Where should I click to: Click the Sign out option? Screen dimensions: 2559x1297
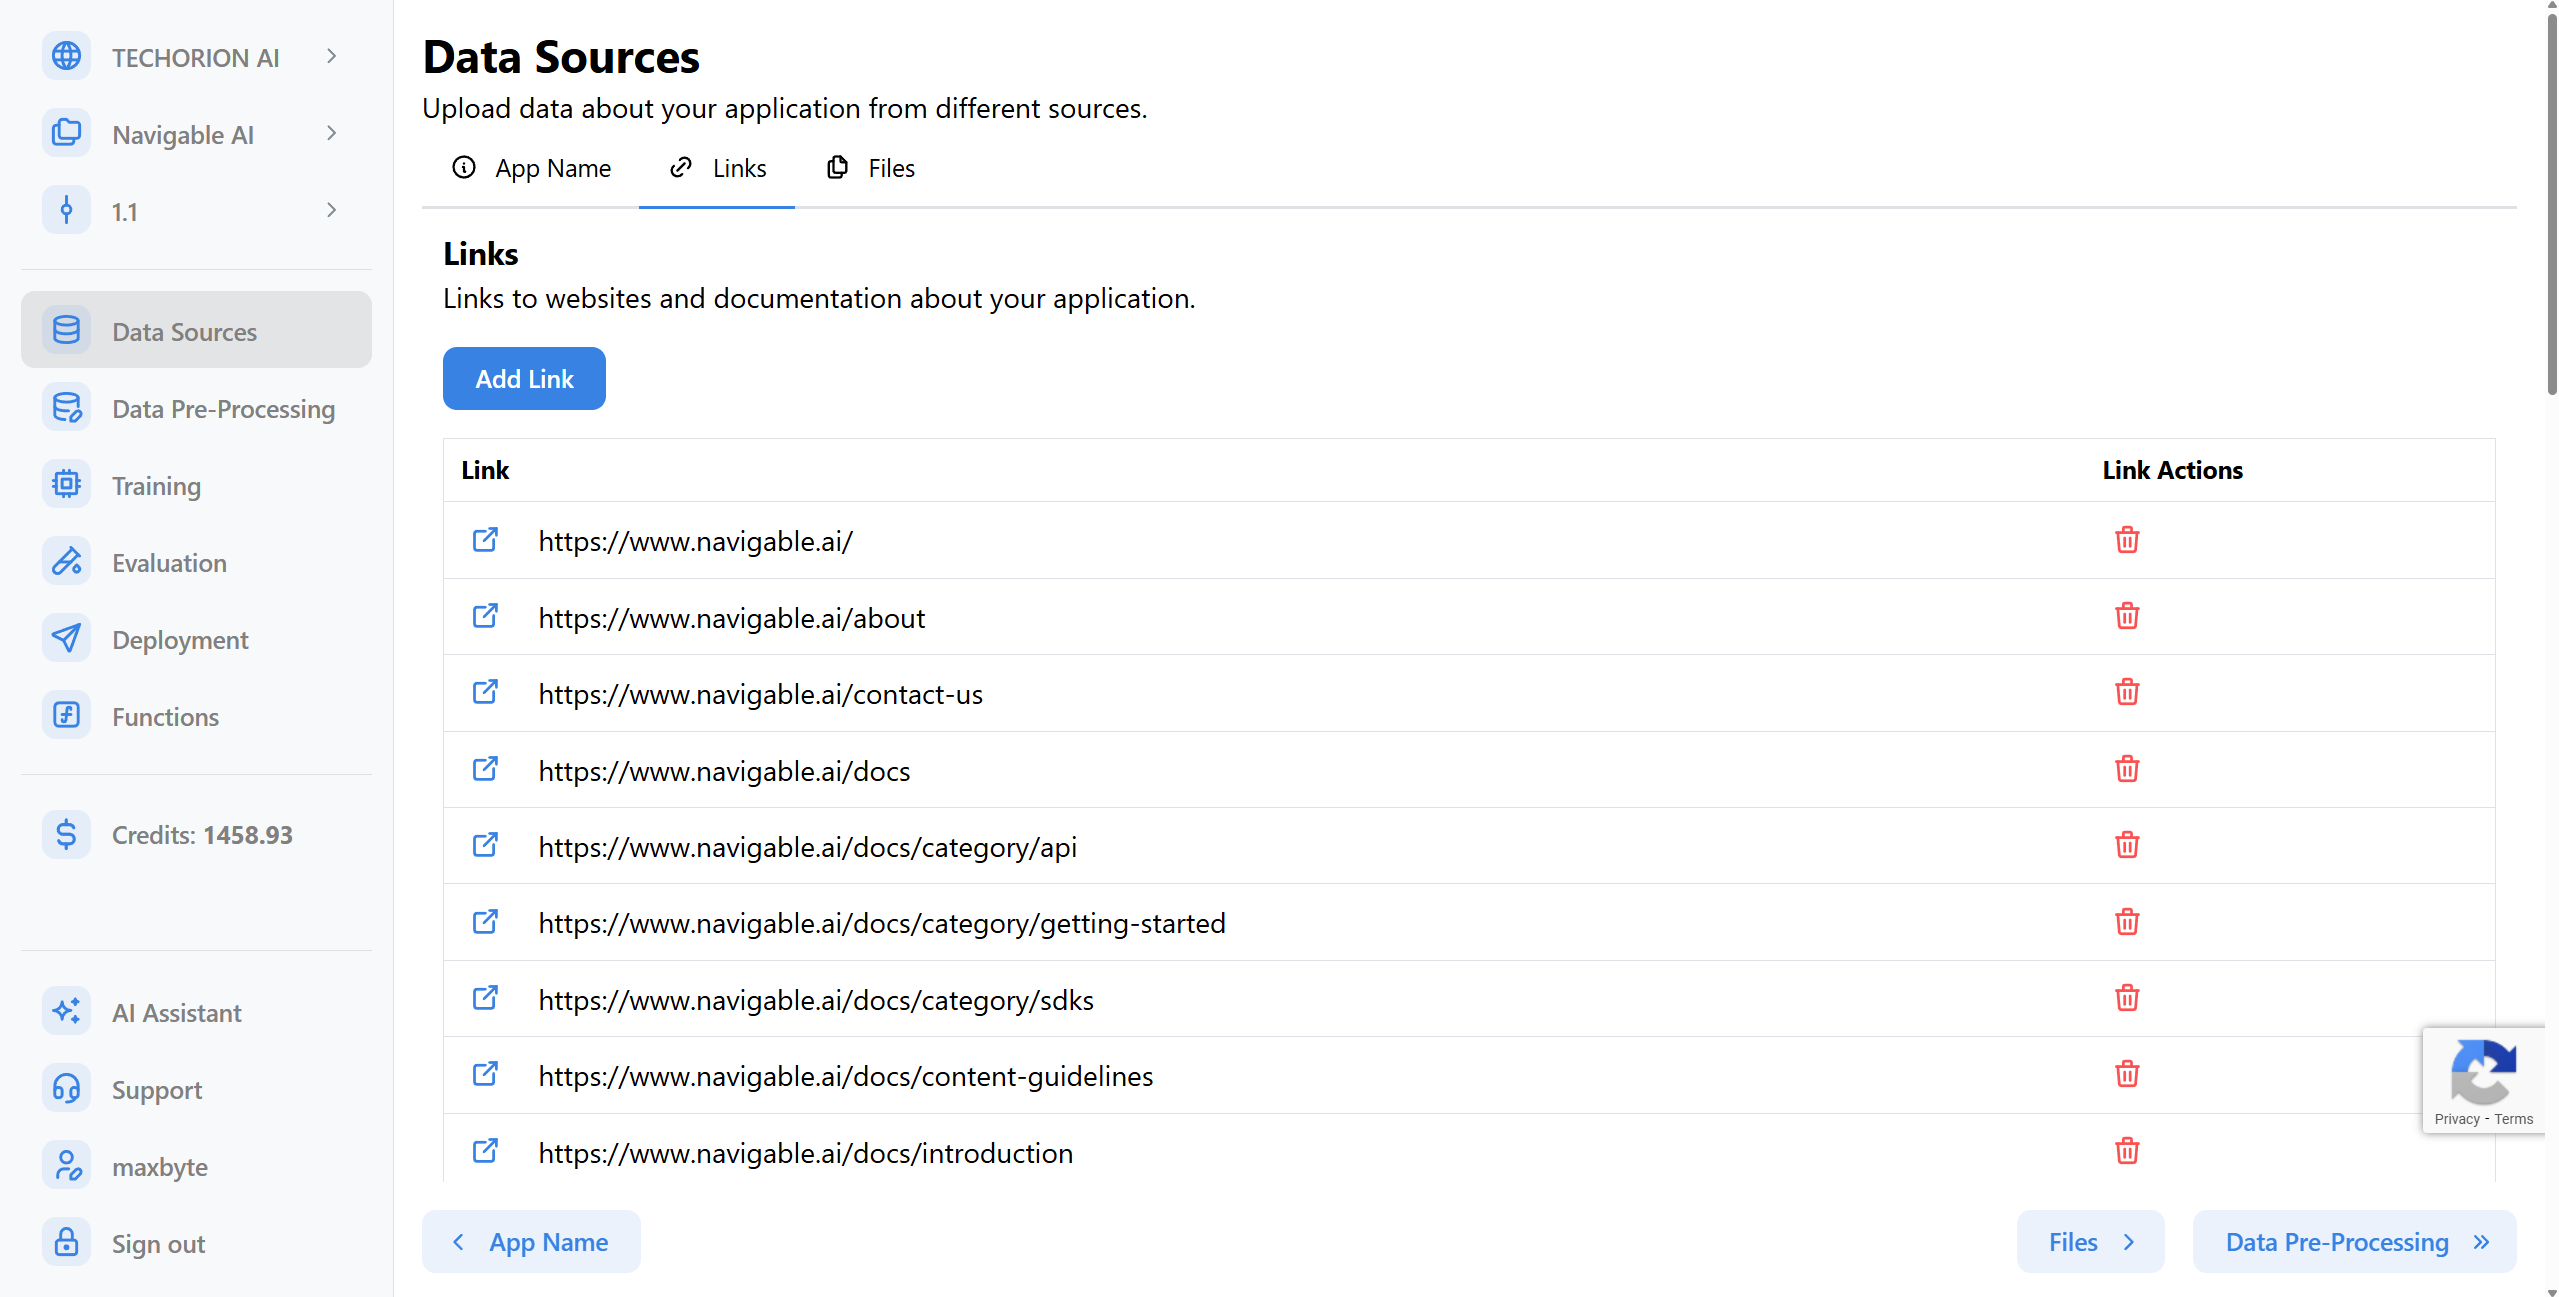point(158,1244)
